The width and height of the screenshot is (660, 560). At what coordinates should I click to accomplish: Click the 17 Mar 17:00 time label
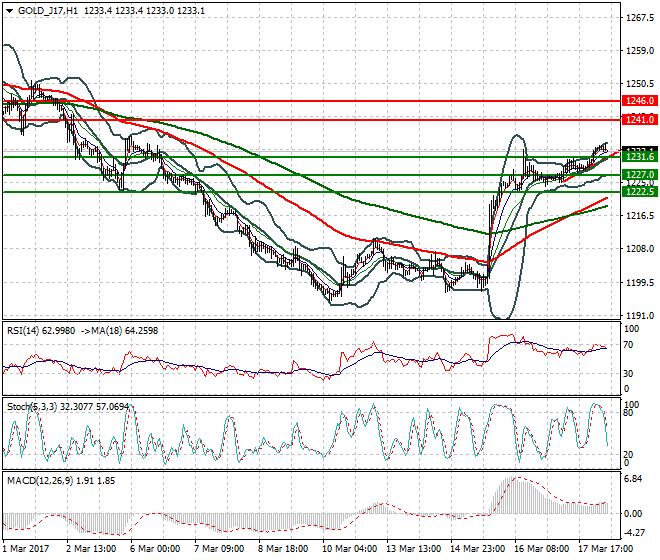(x=605, y=549)
